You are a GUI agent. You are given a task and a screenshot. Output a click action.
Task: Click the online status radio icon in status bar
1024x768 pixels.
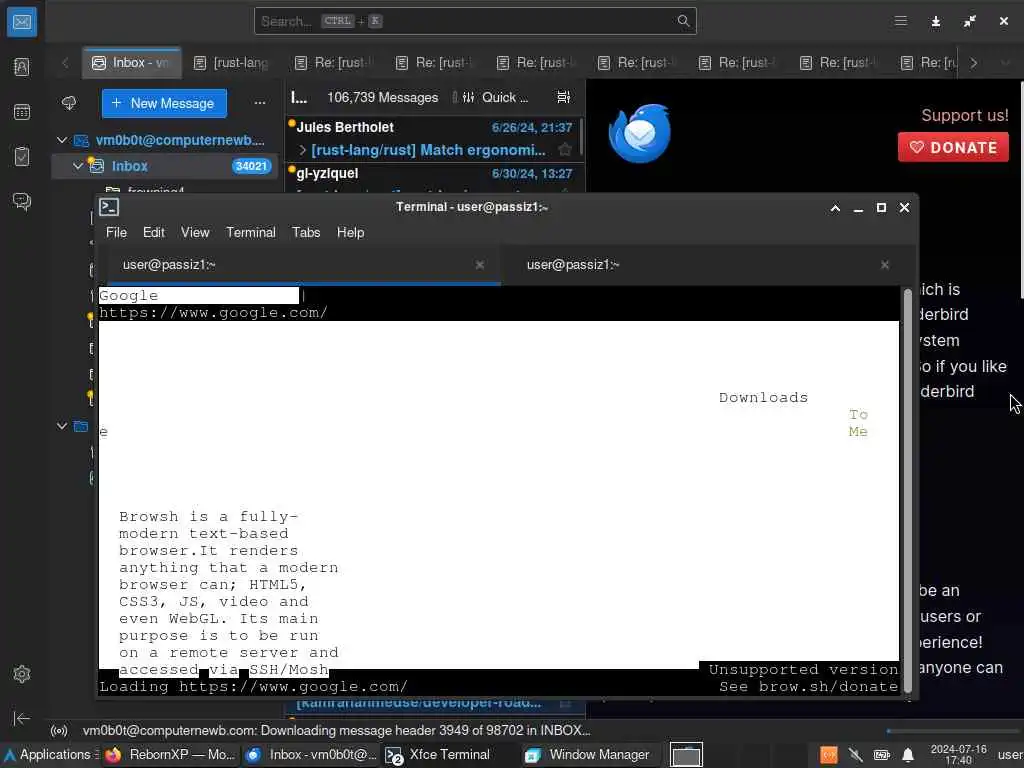[x=59, y=731]
